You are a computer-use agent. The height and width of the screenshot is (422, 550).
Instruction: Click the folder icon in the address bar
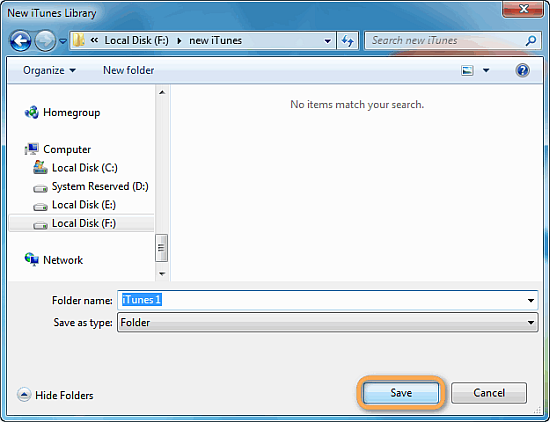tap(78, 40)
